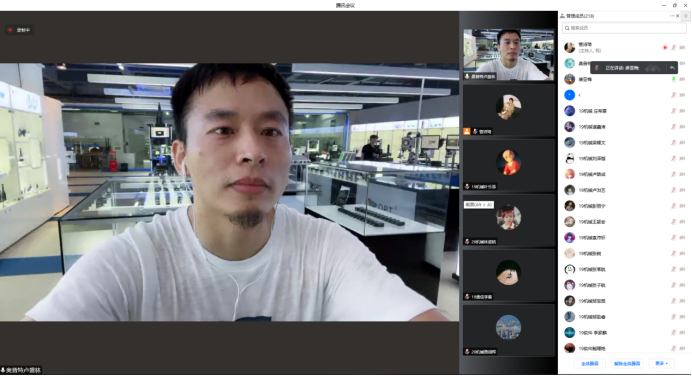
Task: Click the members panel people icon in header
Action: click(562, 16)
